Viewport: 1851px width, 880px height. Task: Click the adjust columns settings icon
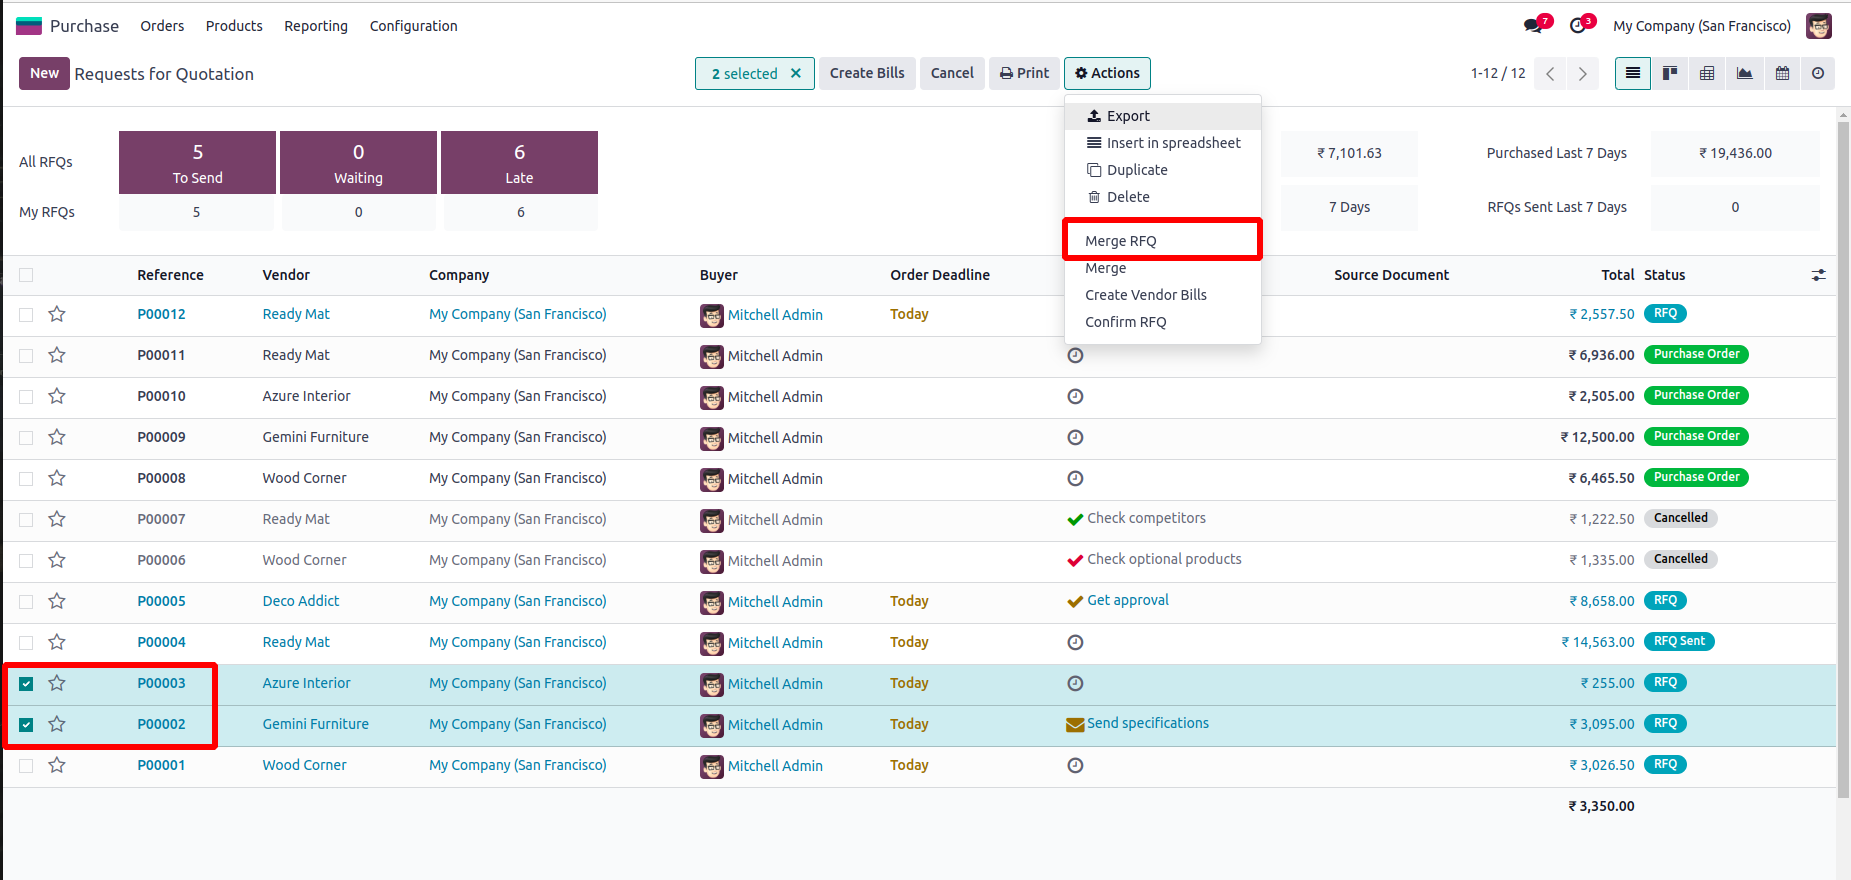(1818, 275)
